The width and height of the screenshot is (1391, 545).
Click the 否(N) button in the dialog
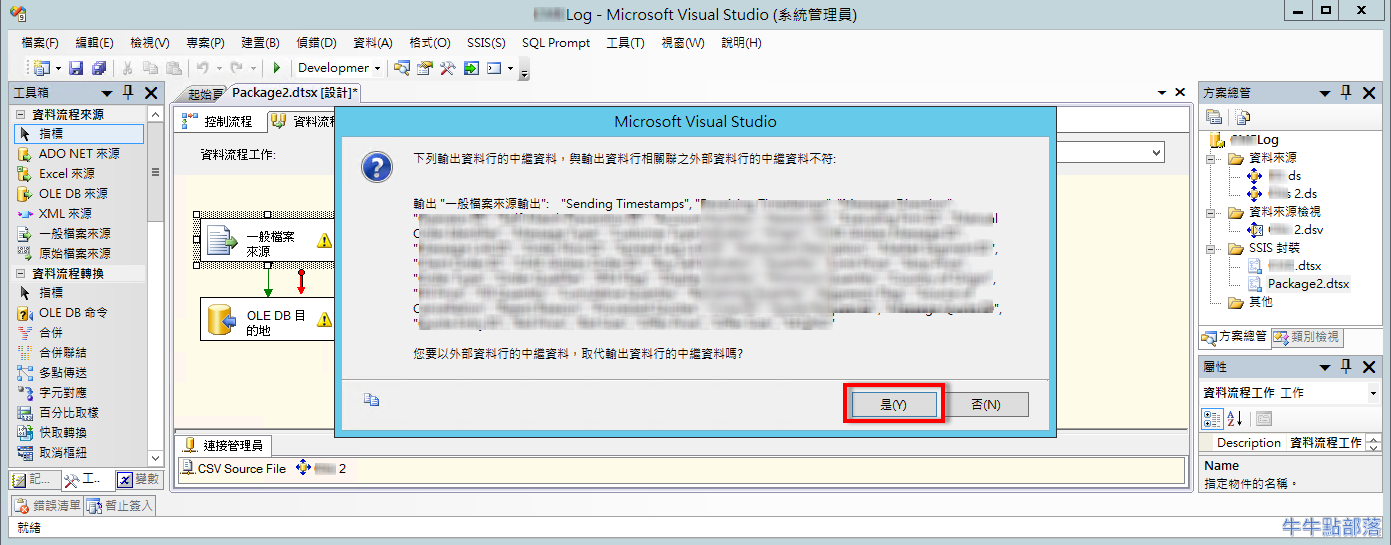pos(985,404)
